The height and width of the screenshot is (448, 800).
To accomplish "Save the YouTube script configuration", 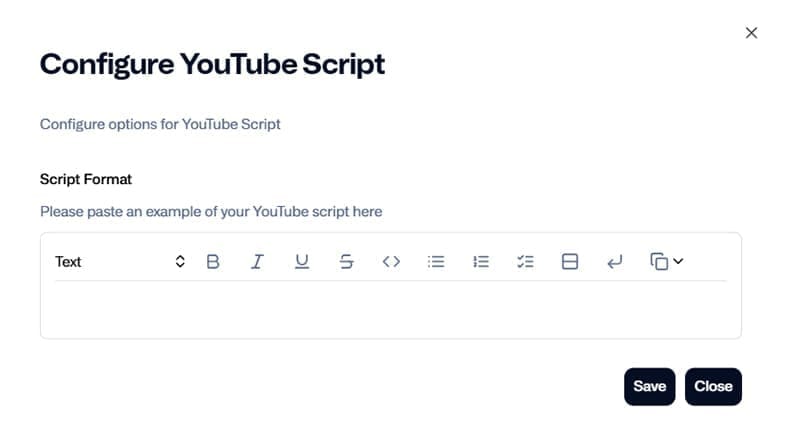I will [649, 387].
